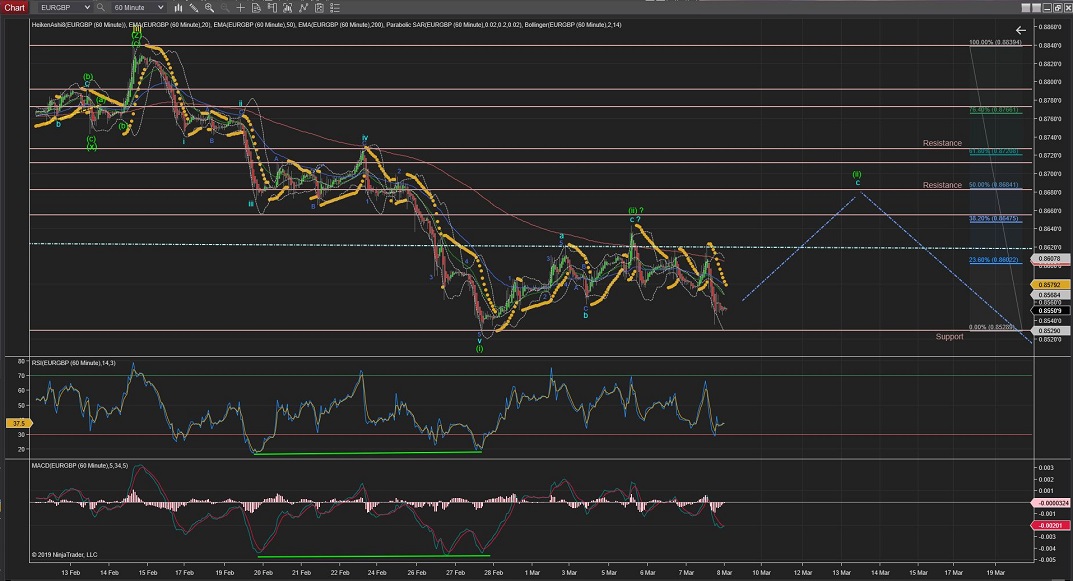Click the RSI 70 level axis label
This screenshot has width=1073, height=581.
(21, 376)
